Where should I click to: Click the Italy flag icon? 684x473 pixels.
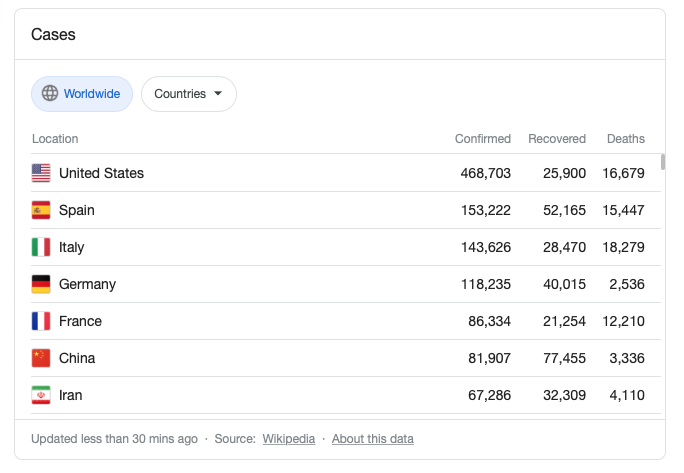coord(41,247)
